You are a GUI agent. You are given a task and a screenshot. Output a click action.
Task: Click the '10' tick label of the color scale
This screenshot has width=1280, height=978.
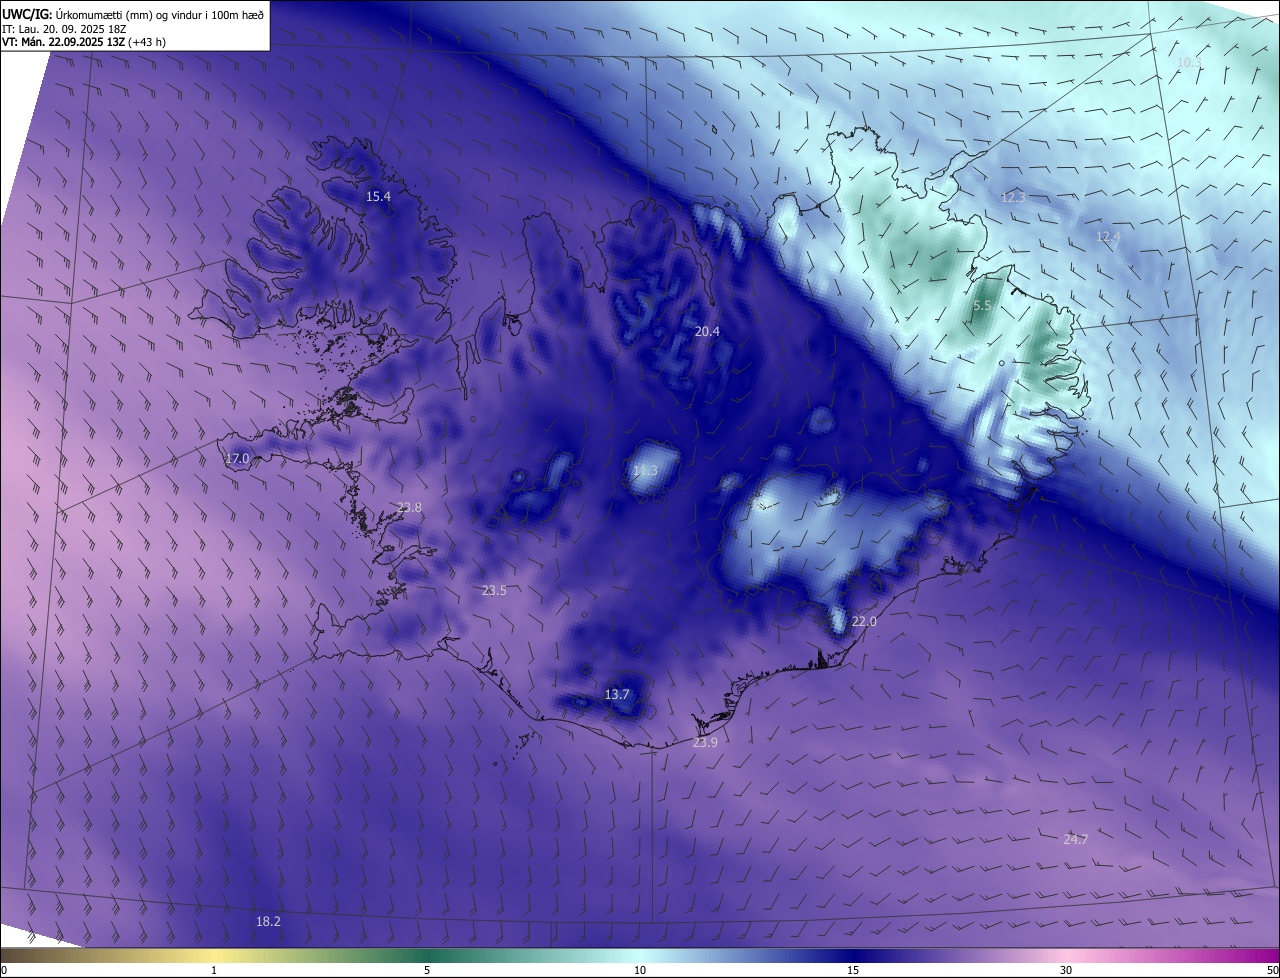640,970
